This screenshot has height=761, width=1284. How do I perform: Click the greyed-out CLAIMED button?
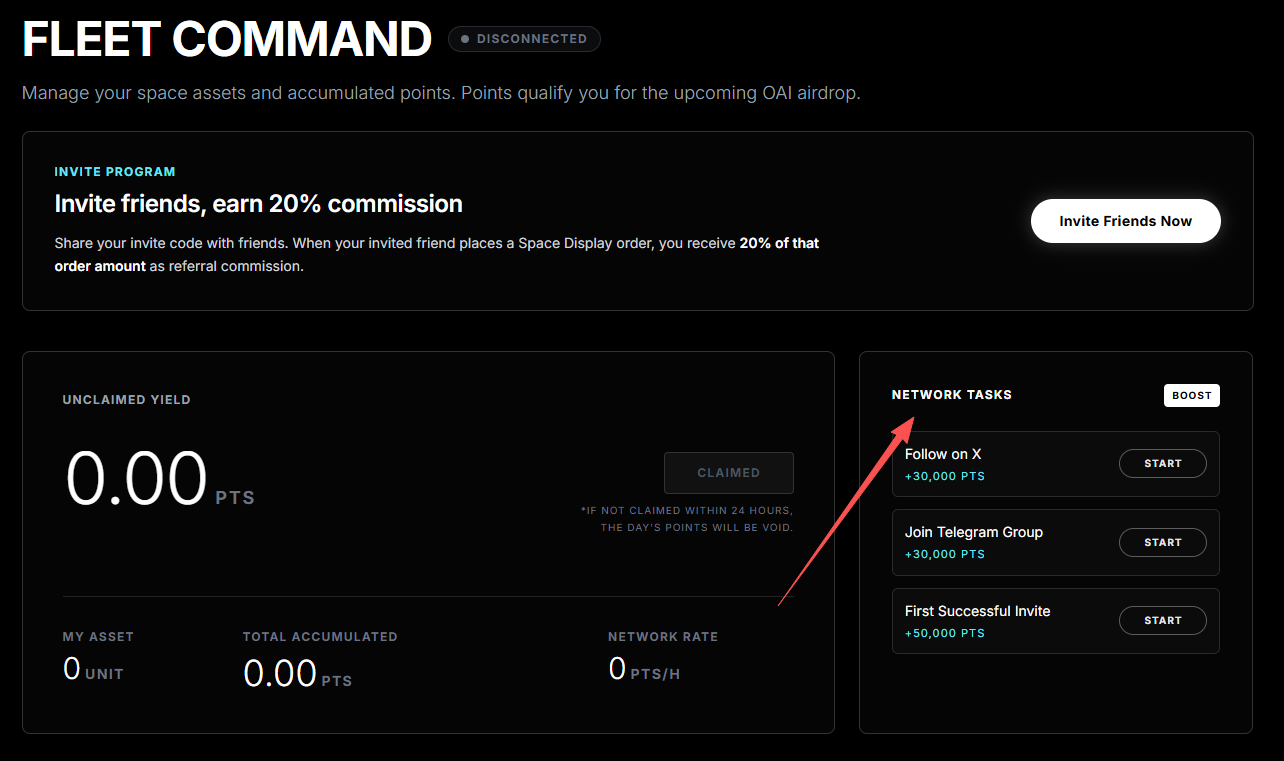(729, 473)
